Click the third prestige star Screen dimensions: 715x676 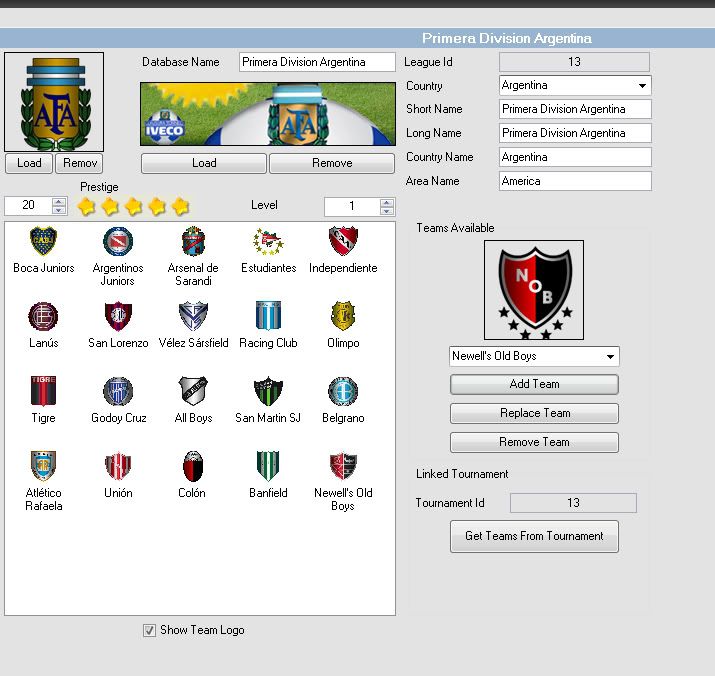[x=134, y=207]
